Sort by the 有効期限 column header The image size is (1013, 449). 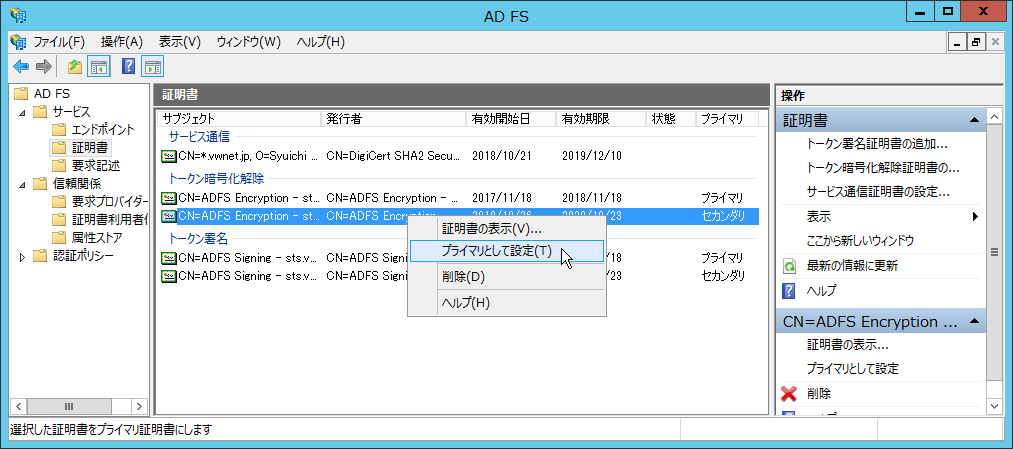coord(601,119)
